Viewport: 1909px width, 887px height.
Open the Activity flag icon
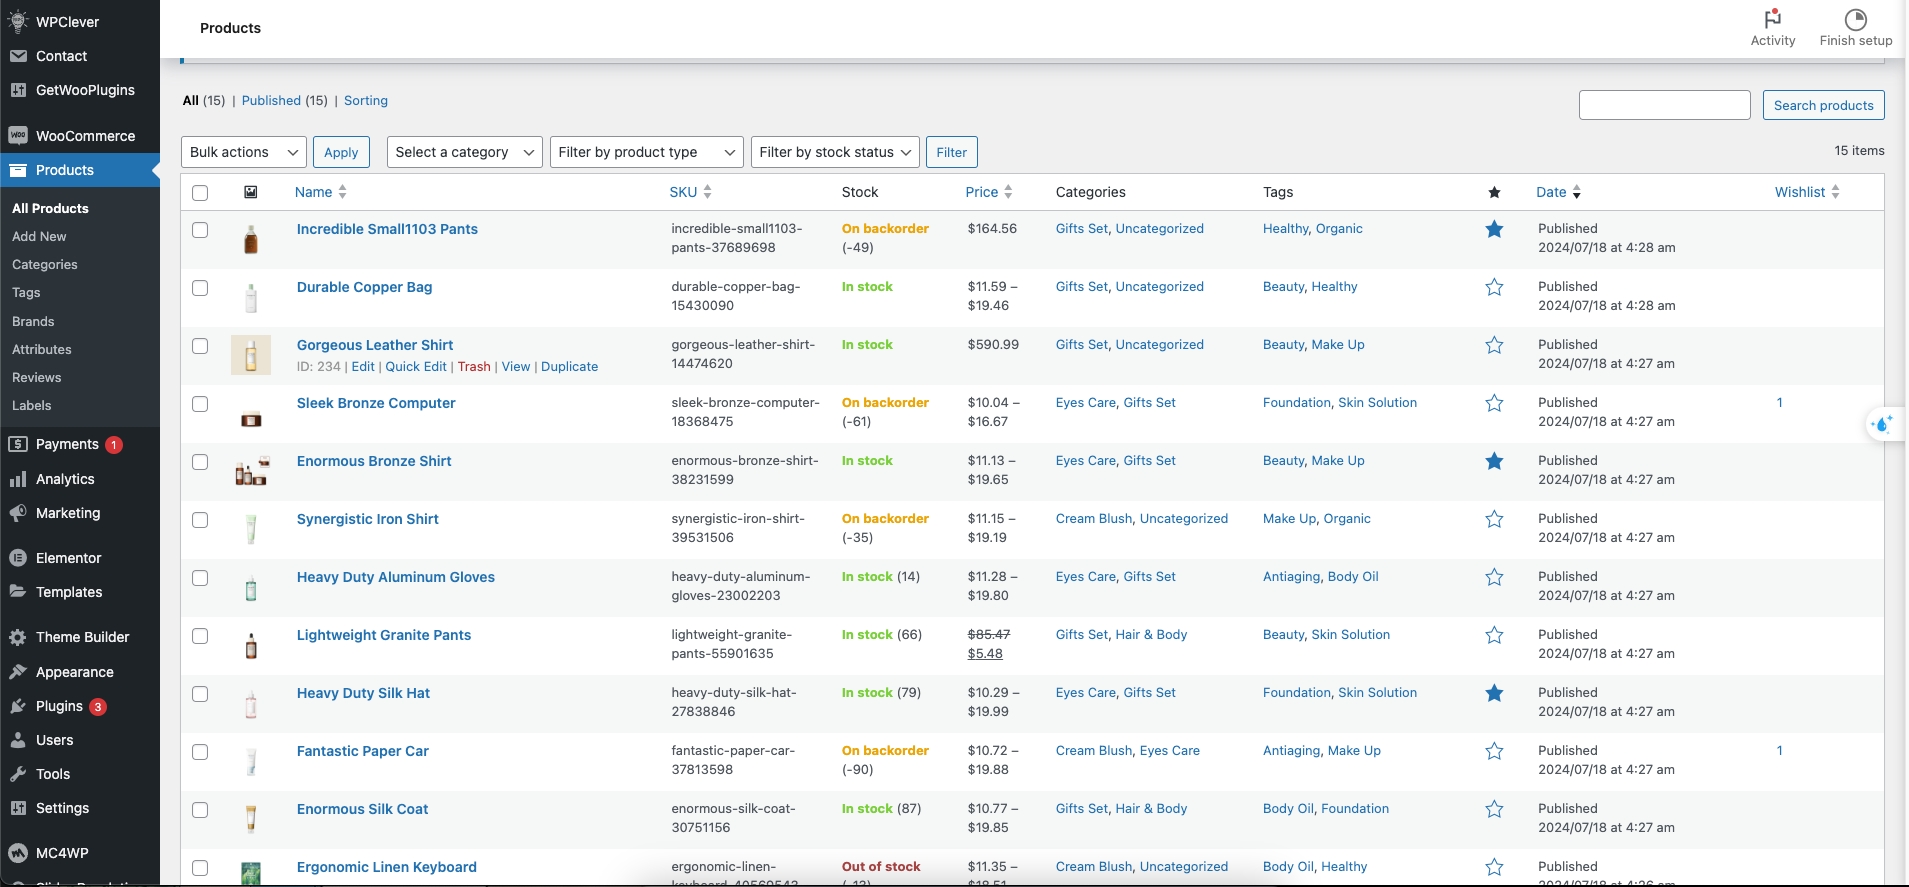click(x=1772, y=19)
